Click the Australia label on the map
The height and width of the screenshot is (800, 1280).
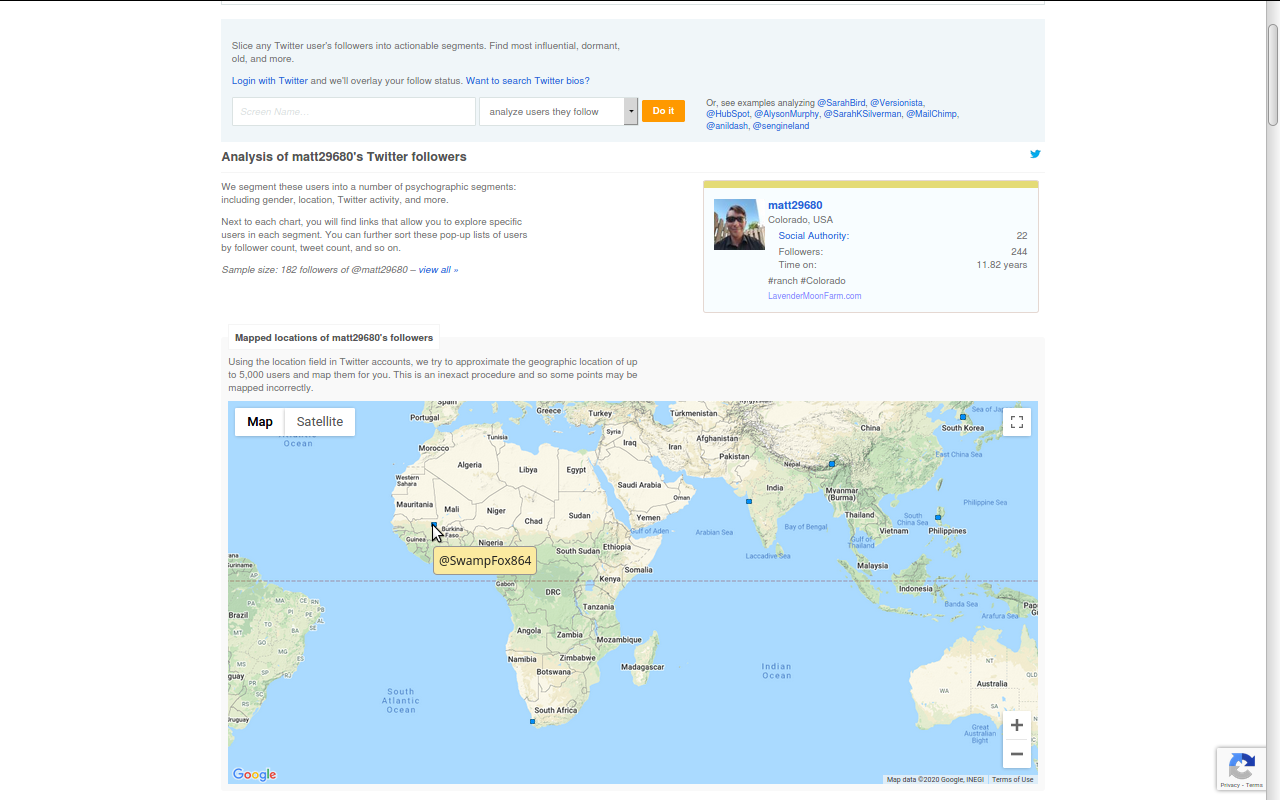pyautogui.click(x=992, y=684)
